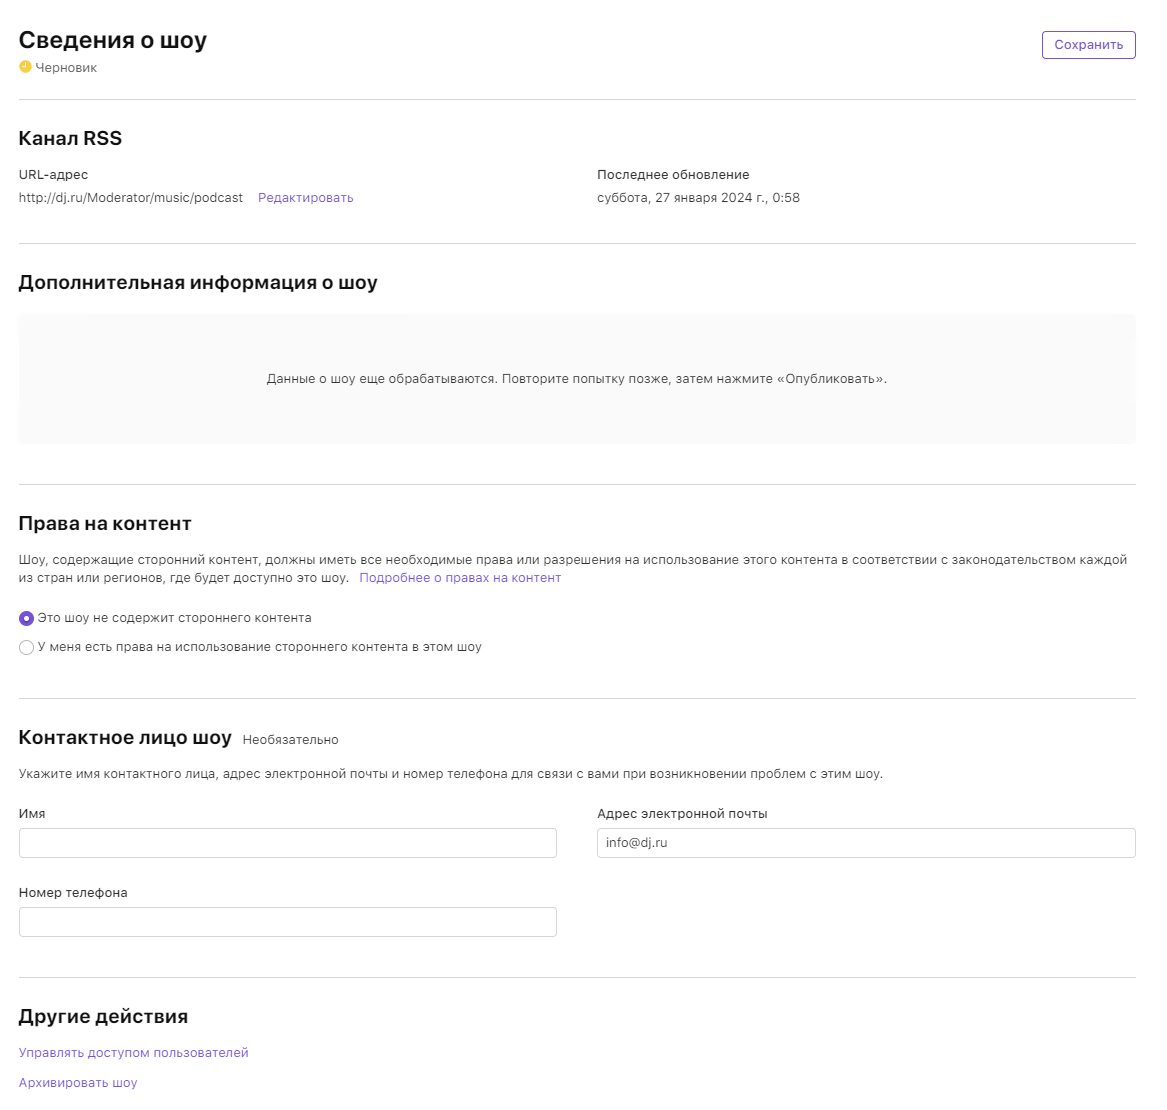Click the Канал RSS section heading
The width and height of the screenshot is (1167, 1110).
70,139
